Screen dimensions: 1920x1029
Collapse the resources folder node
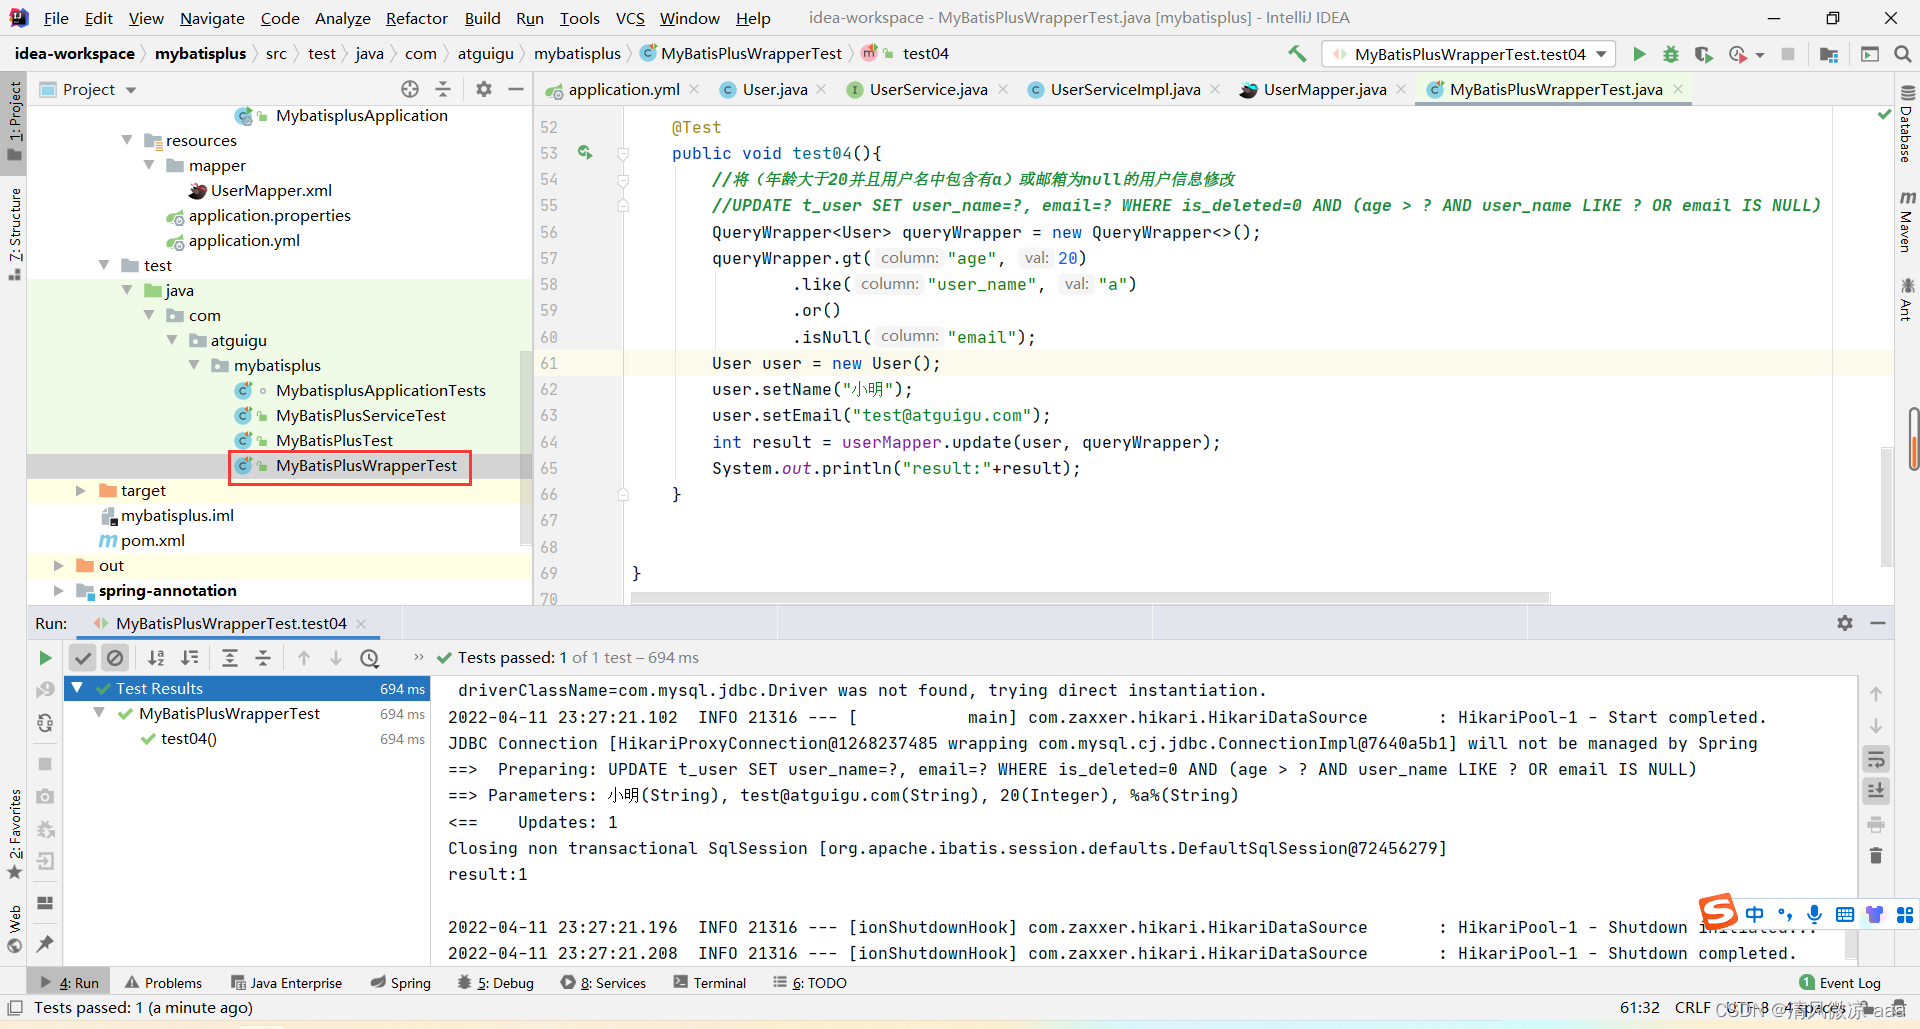pos(127,140)
